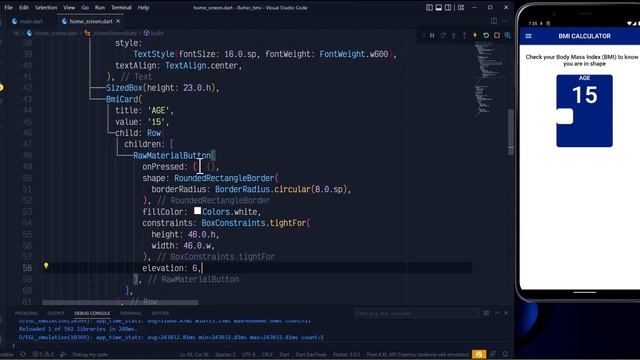Image resolution: width=640 pixels, height=360 pixels.
Task: Open the Selection menu
Action: click(x=46, y=7)
